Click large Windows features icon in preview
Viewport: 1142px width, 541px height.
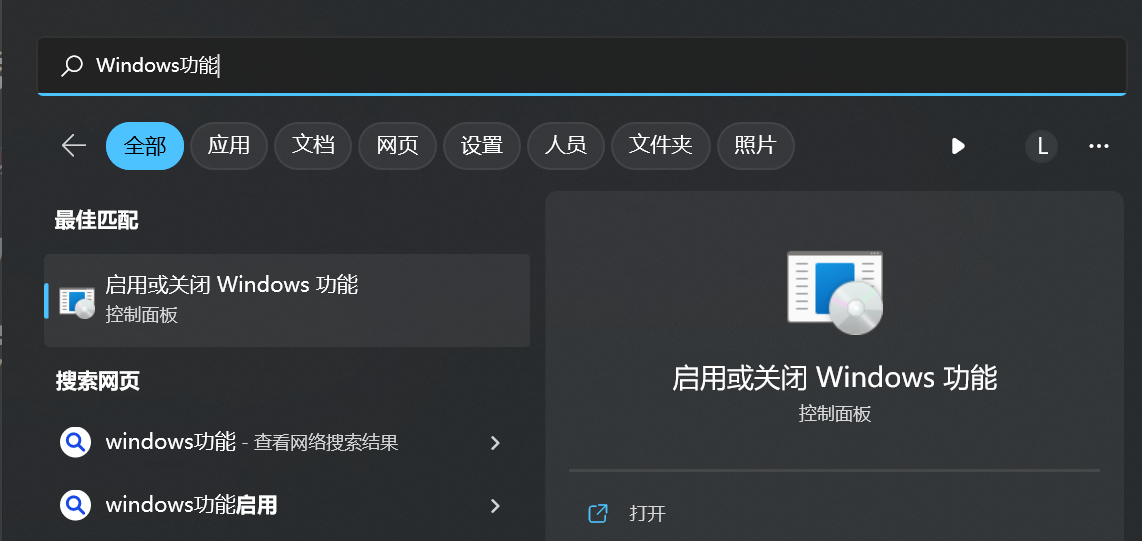tap(835, 293)
